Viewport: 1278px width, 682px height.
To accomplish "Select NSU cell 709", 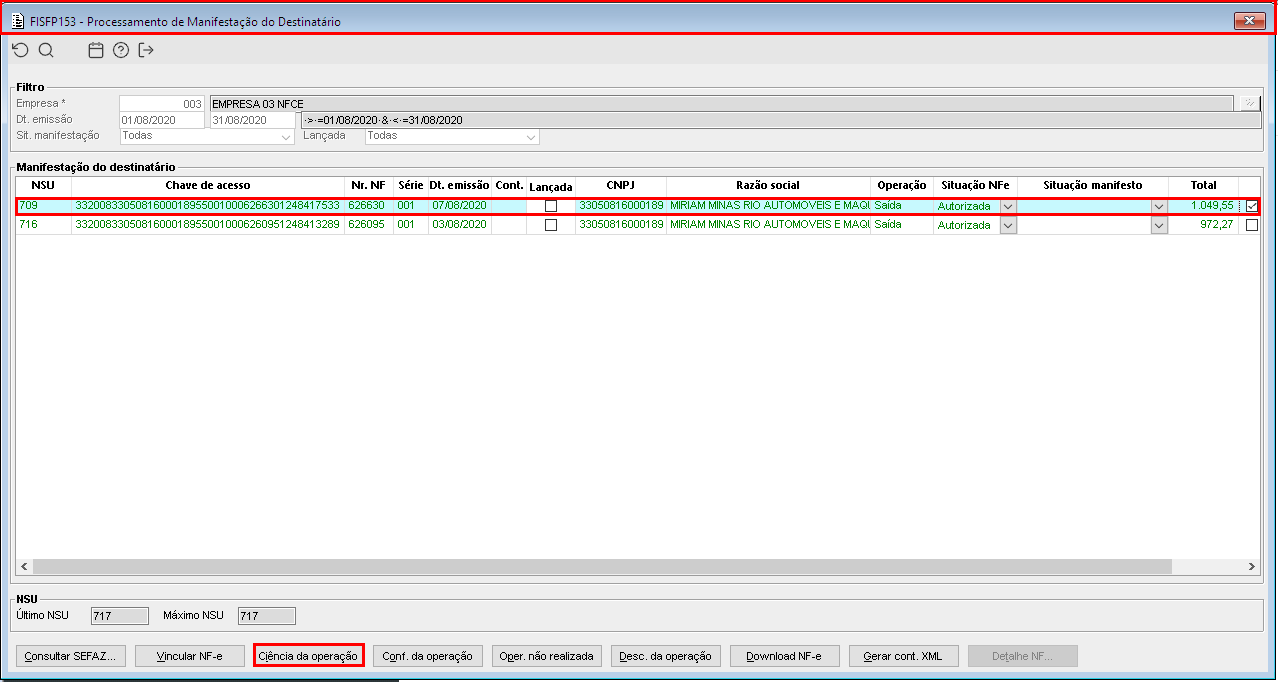I will pyautogui.click(x=43, y=206).
